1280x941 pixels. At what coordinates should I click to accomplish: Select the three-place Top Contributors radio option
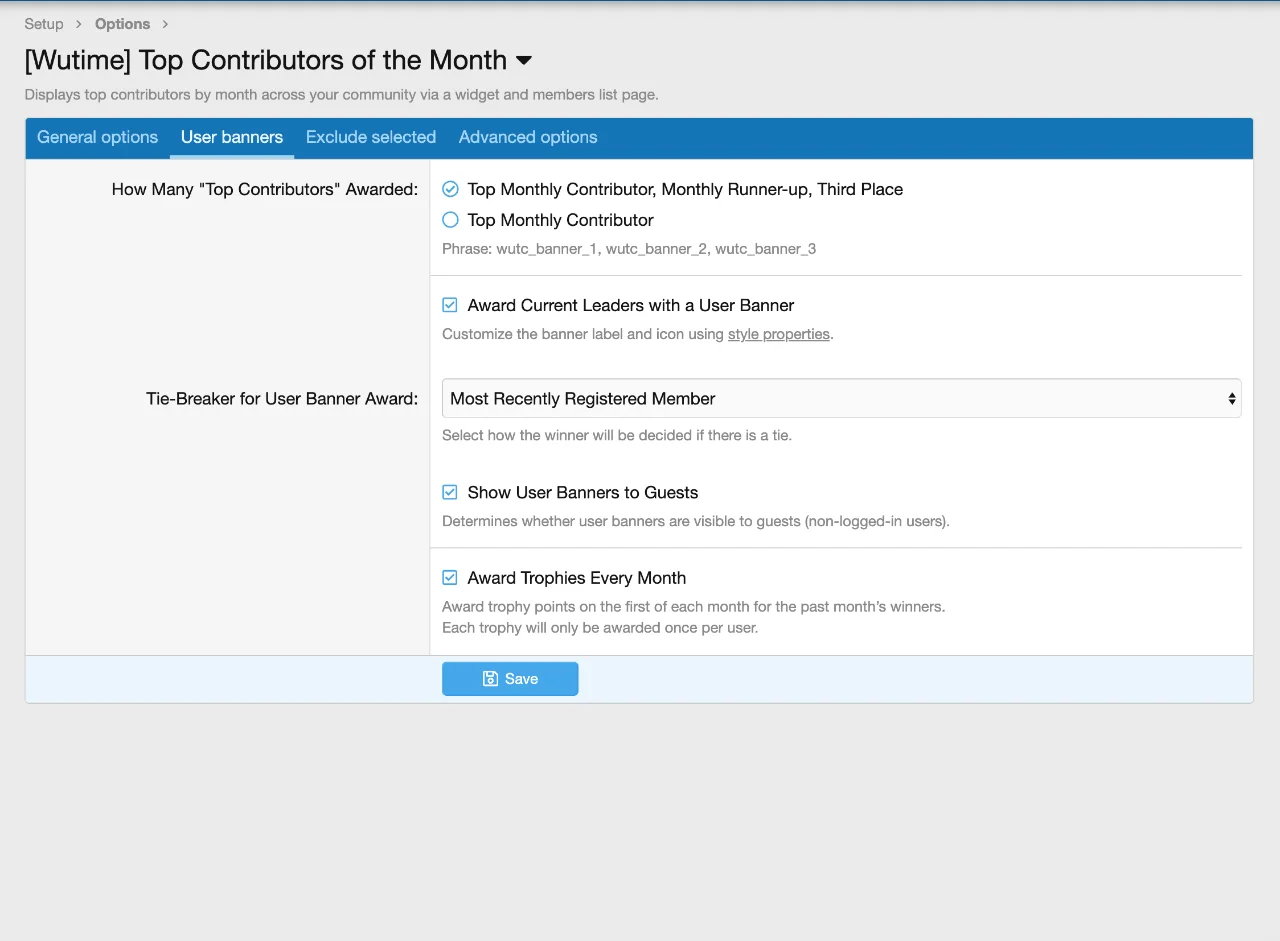(x=451, y=189)
